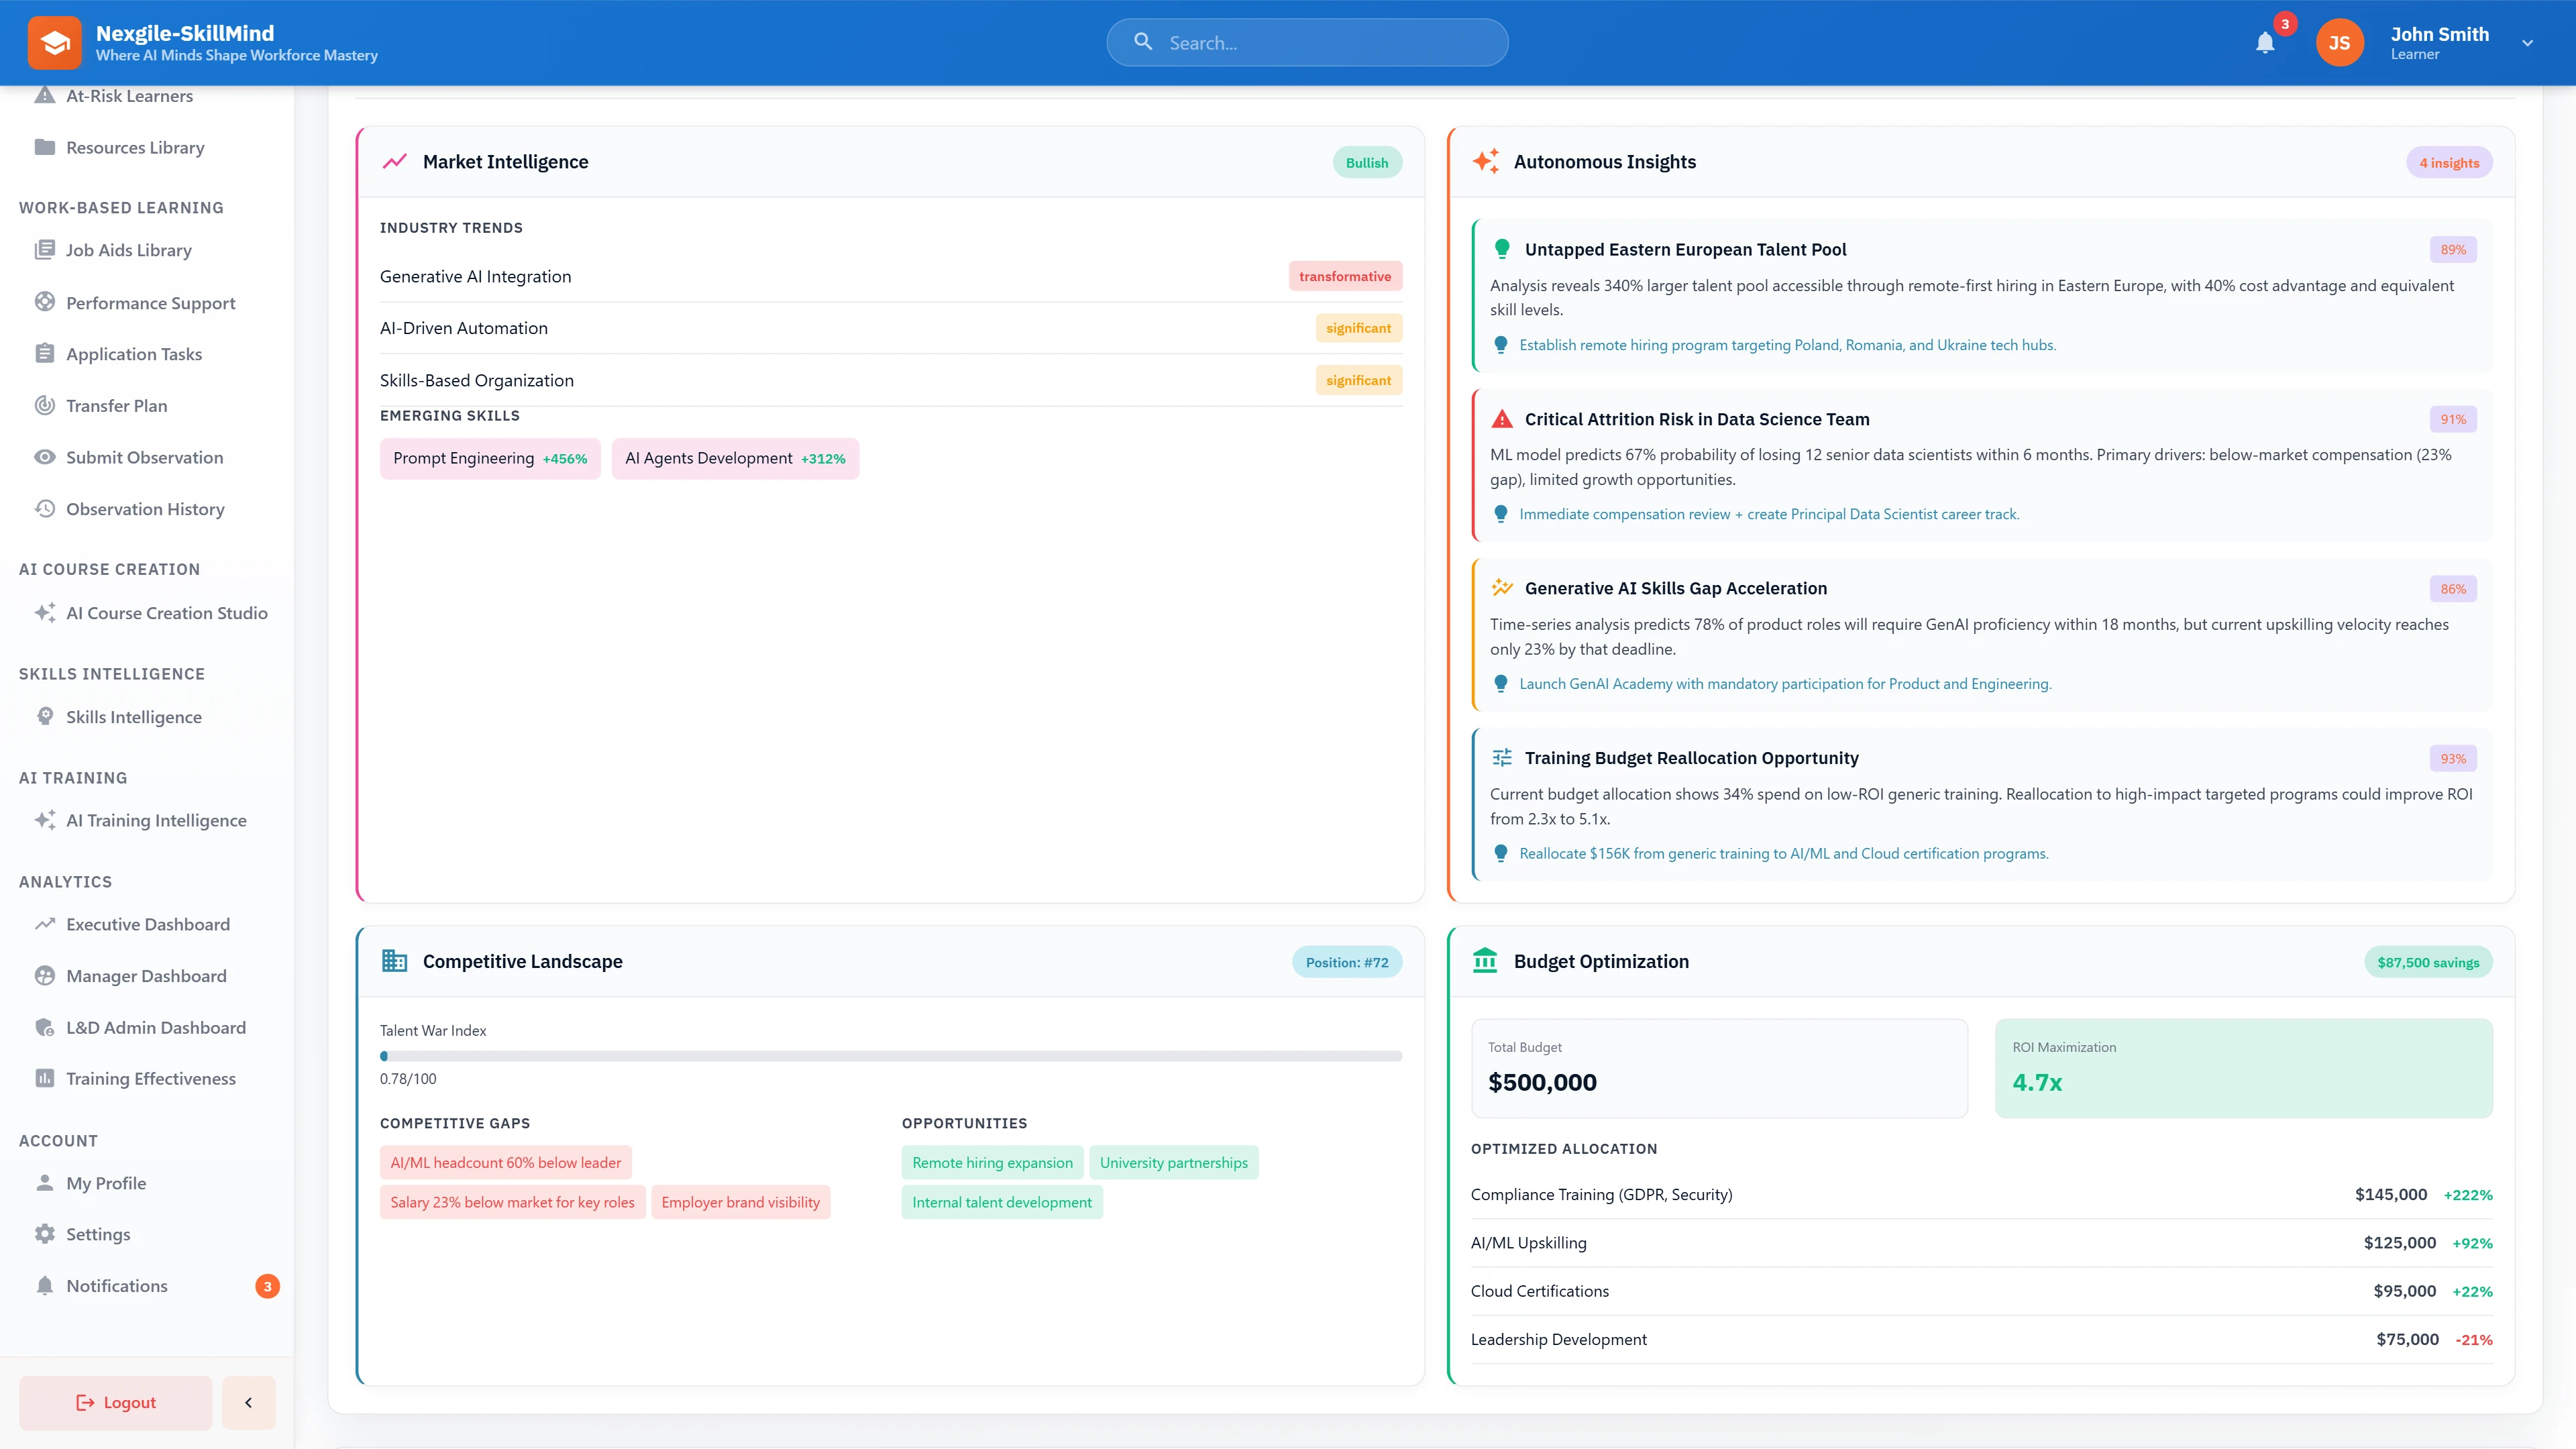Click the Talent War Index progress bar

pos(890,1055)
